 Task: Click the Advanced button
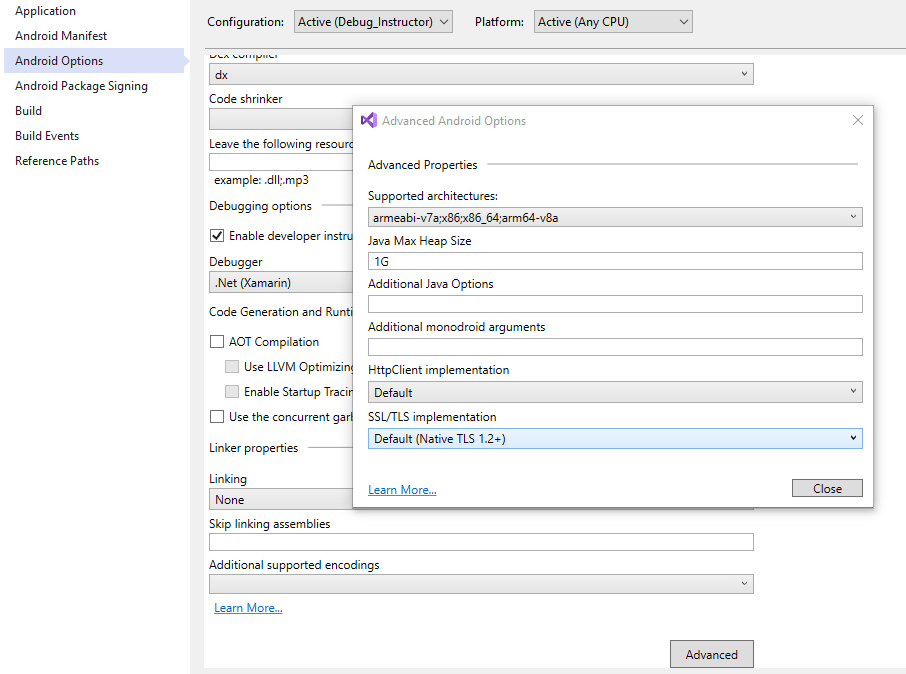[x=711, y=655]
